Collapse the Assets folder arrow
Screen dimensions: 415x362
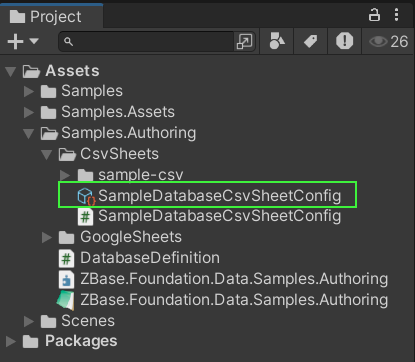point(11,71)
